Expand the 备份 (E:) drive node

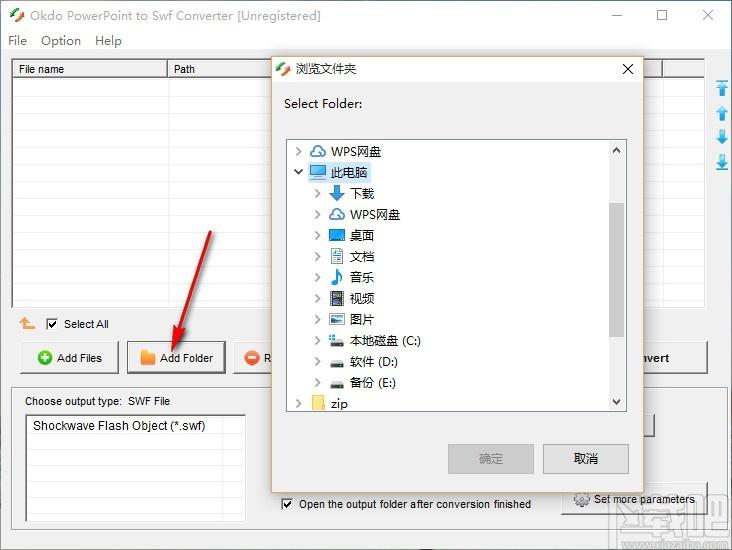(x=317, y=382)
